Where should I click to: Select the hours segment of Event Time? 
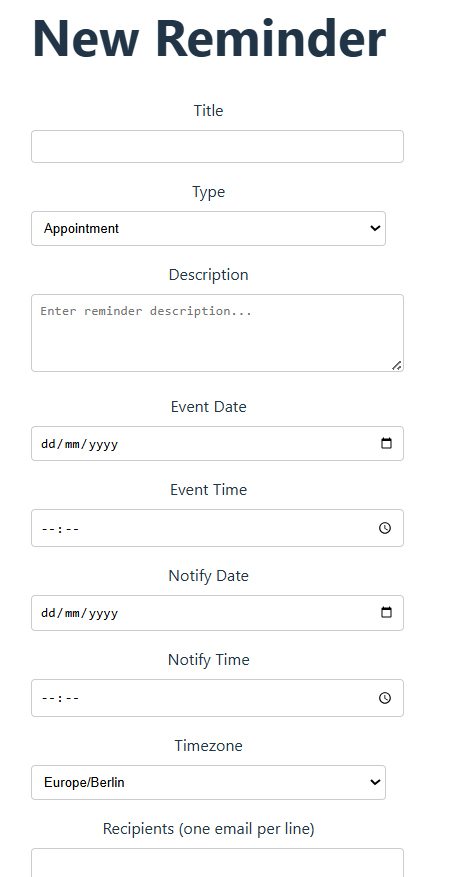(x=47, y=529)
